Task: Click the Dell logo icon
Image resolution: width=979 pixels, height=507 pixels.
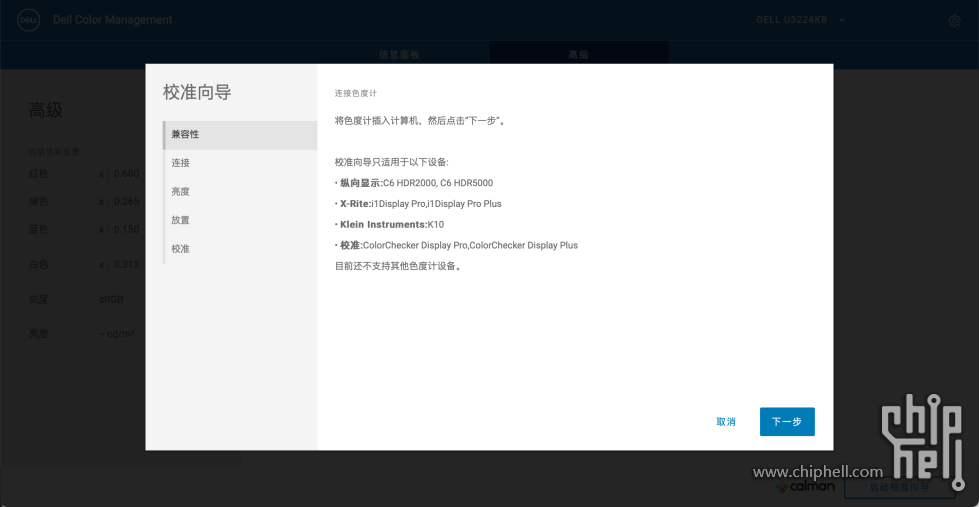Action: tap(28, 20)
